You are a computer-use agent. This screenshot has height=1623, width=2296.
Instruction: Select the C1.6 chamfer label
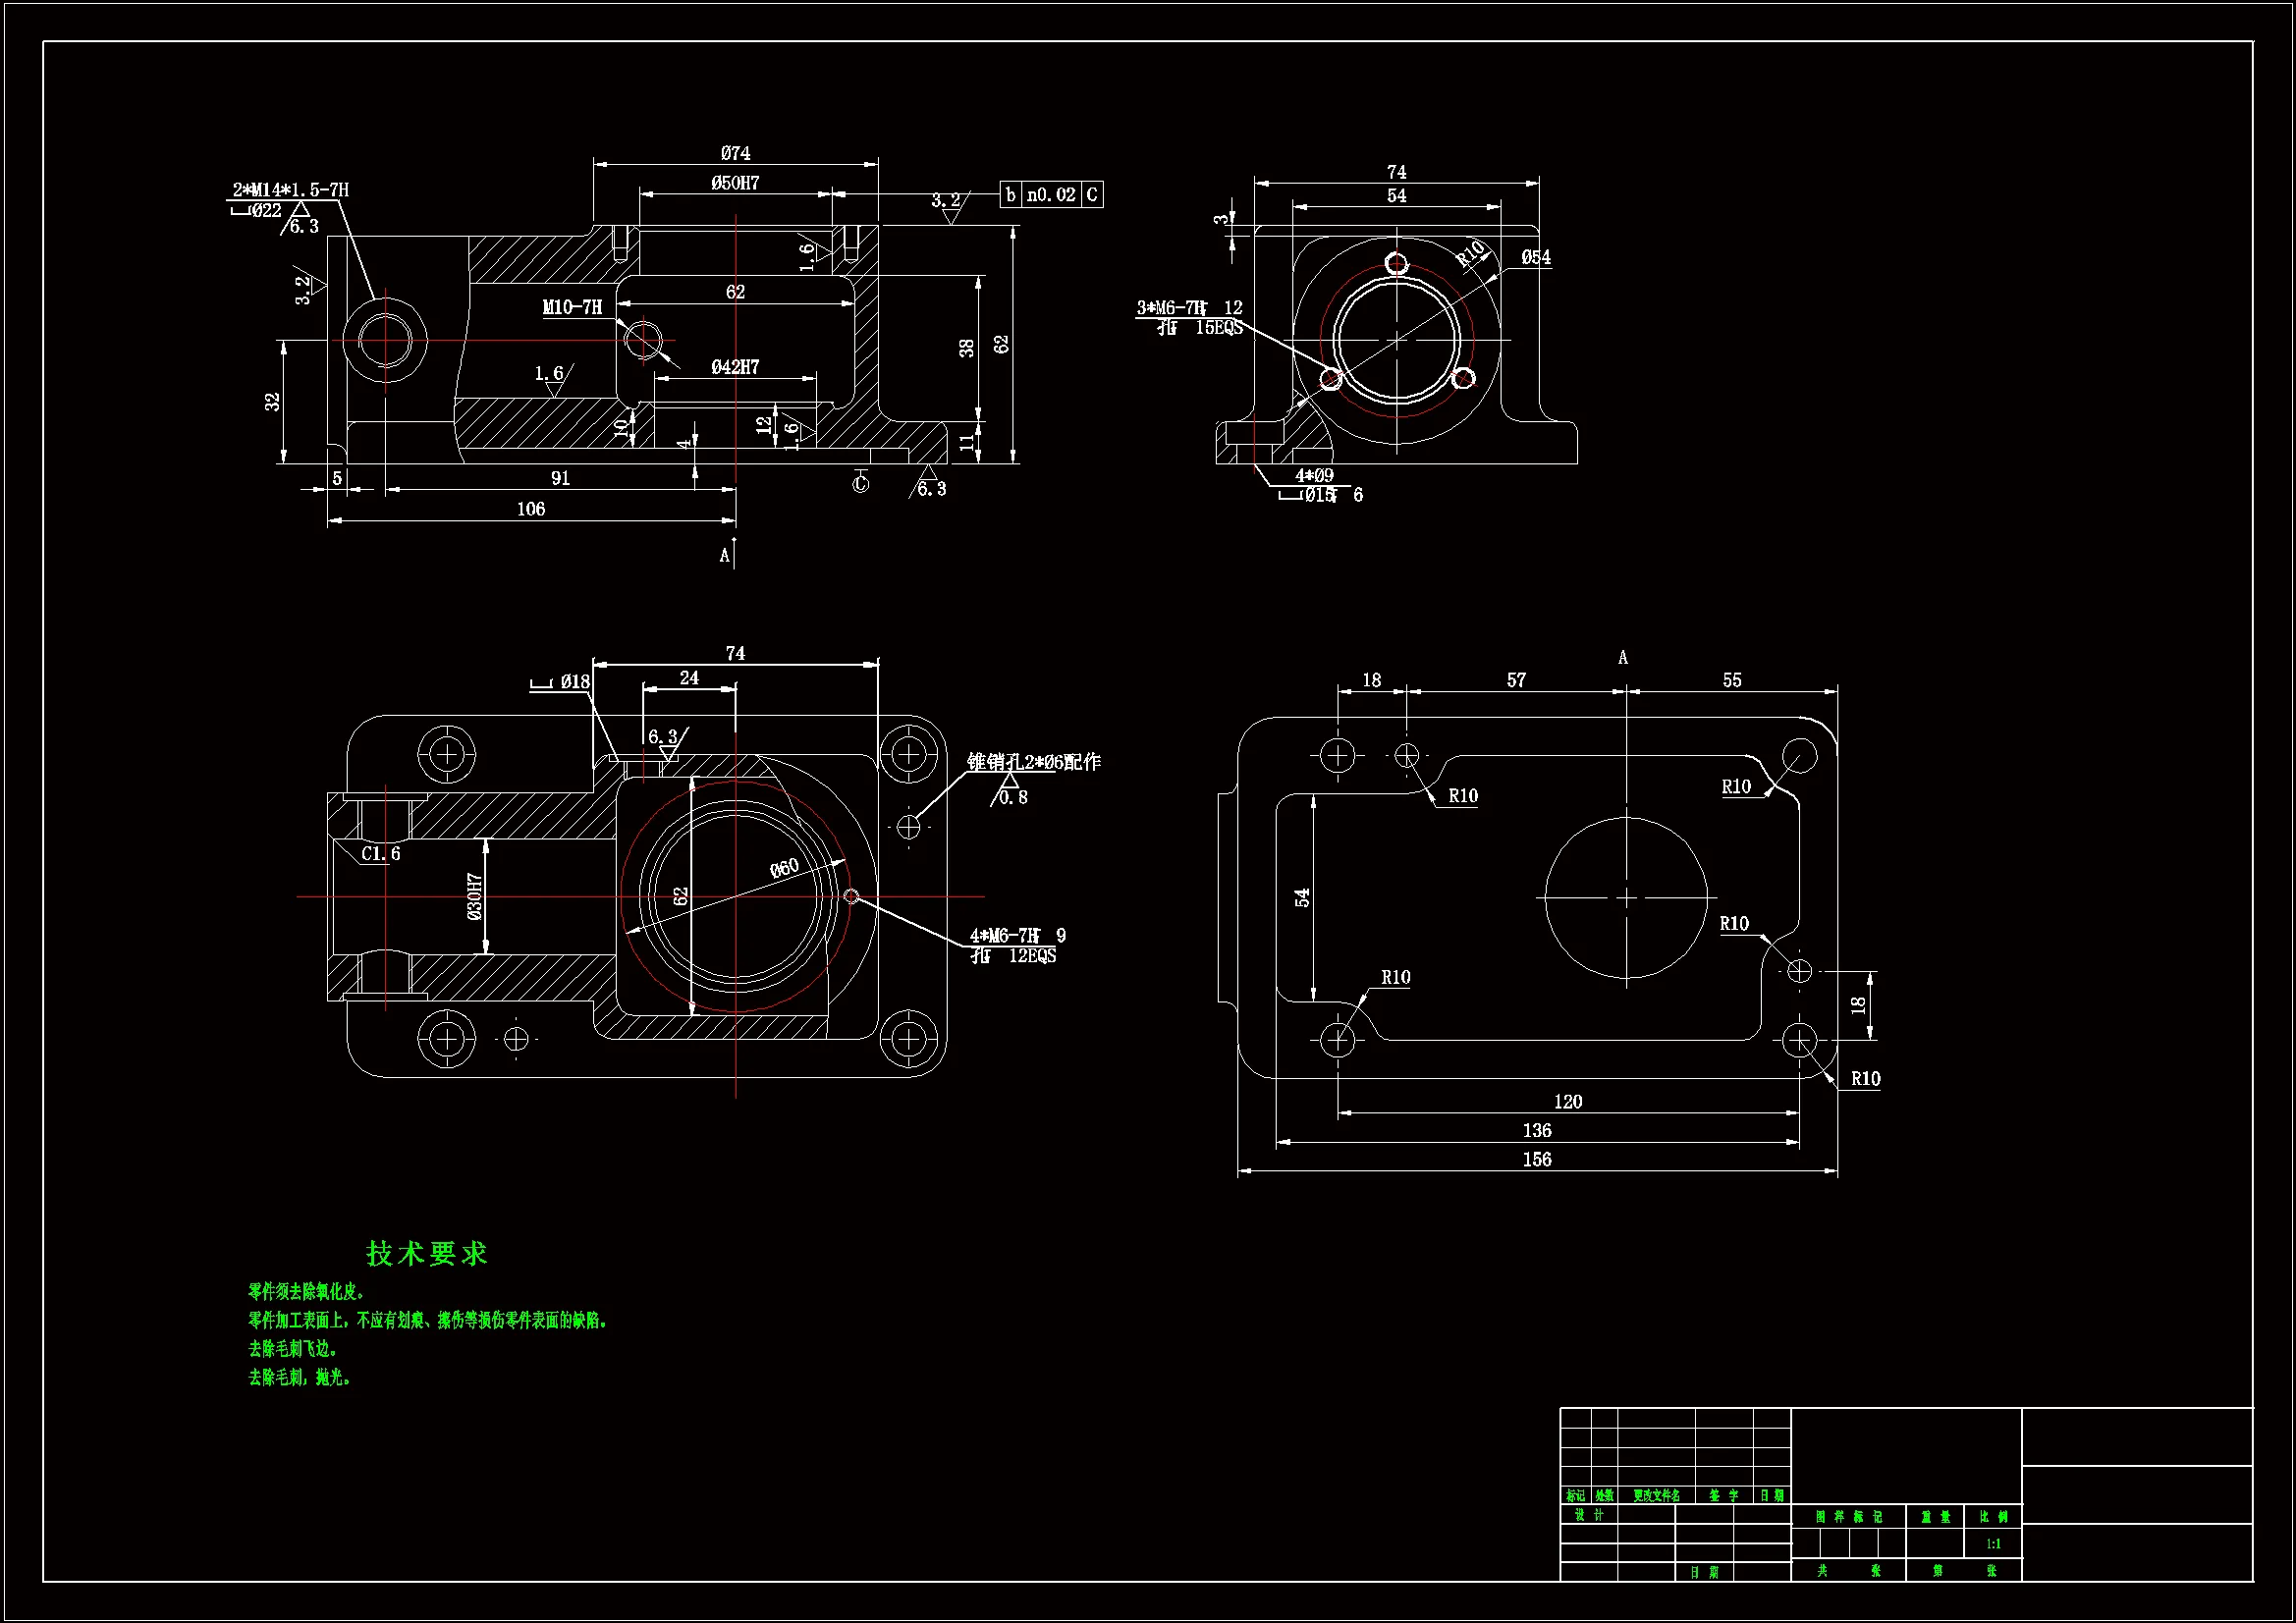(x=381, y=854)
